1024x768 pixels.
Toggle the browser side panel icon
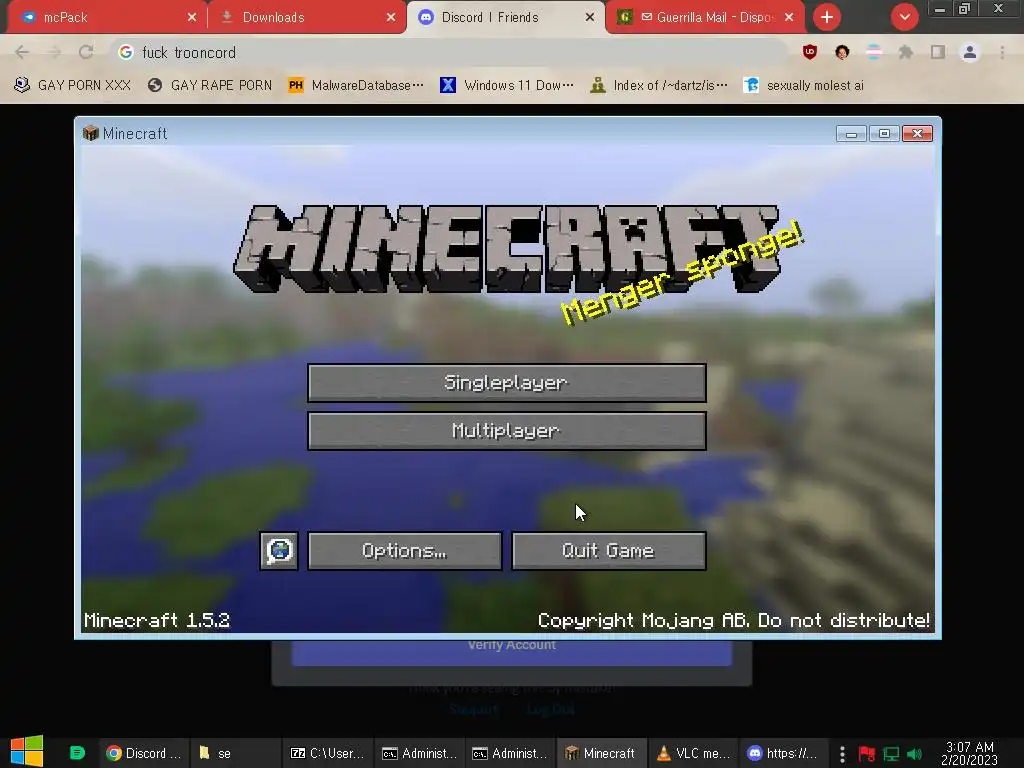point(938,52)
